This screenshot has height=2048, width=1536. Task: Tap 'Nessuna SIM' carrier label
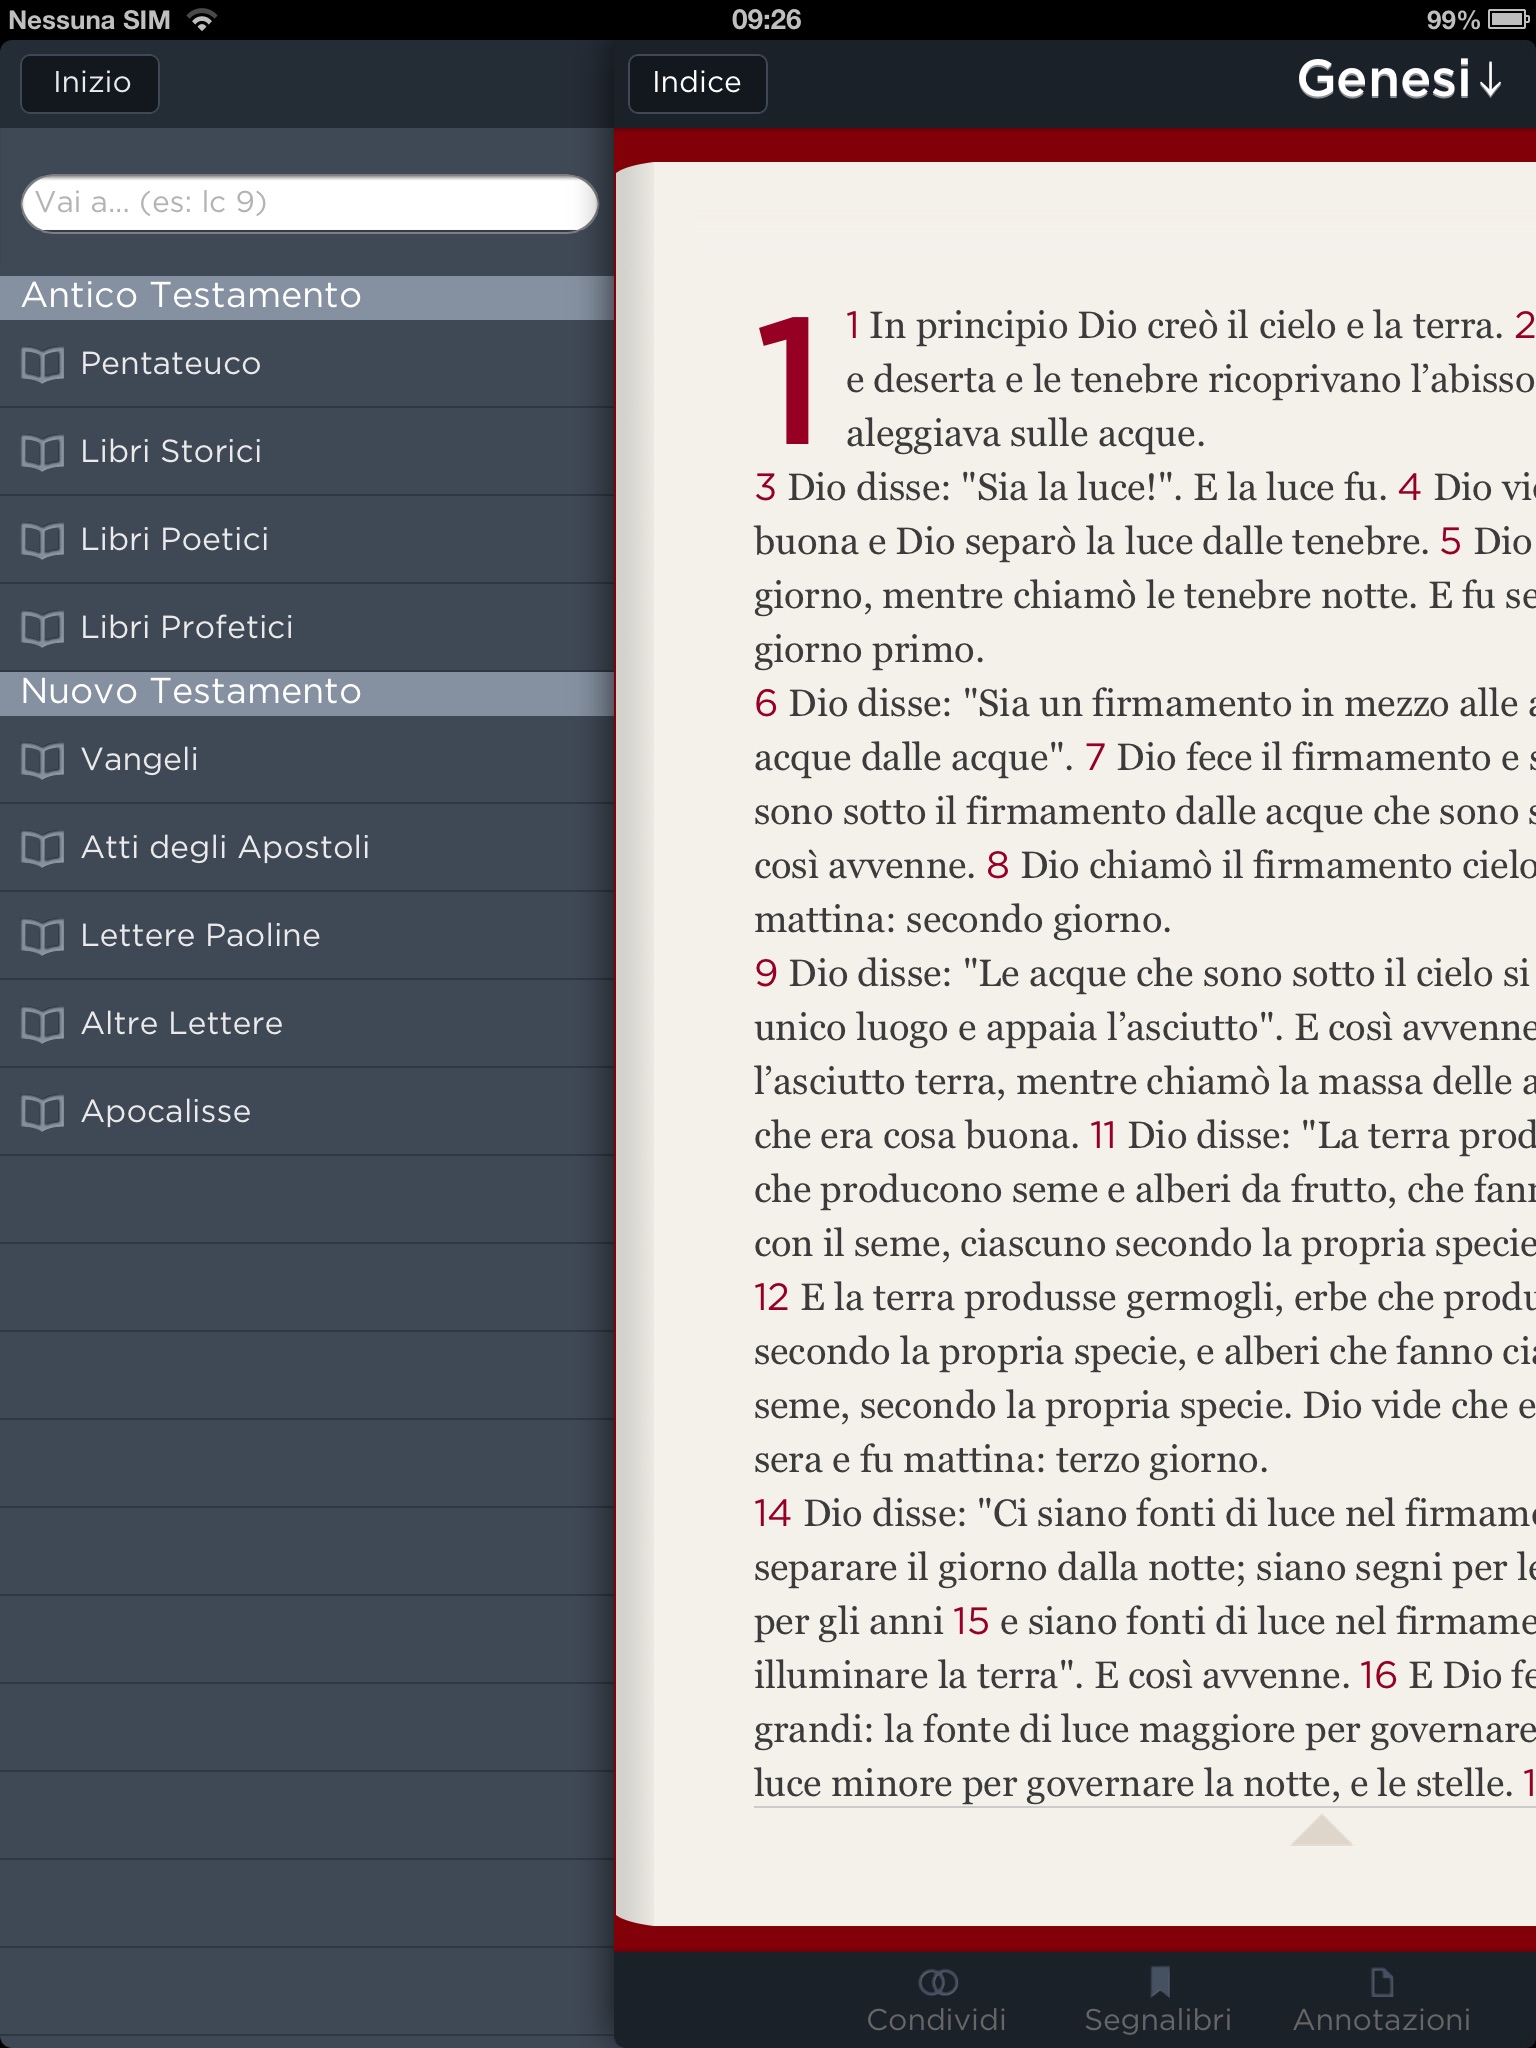click(x=89, y=20)
